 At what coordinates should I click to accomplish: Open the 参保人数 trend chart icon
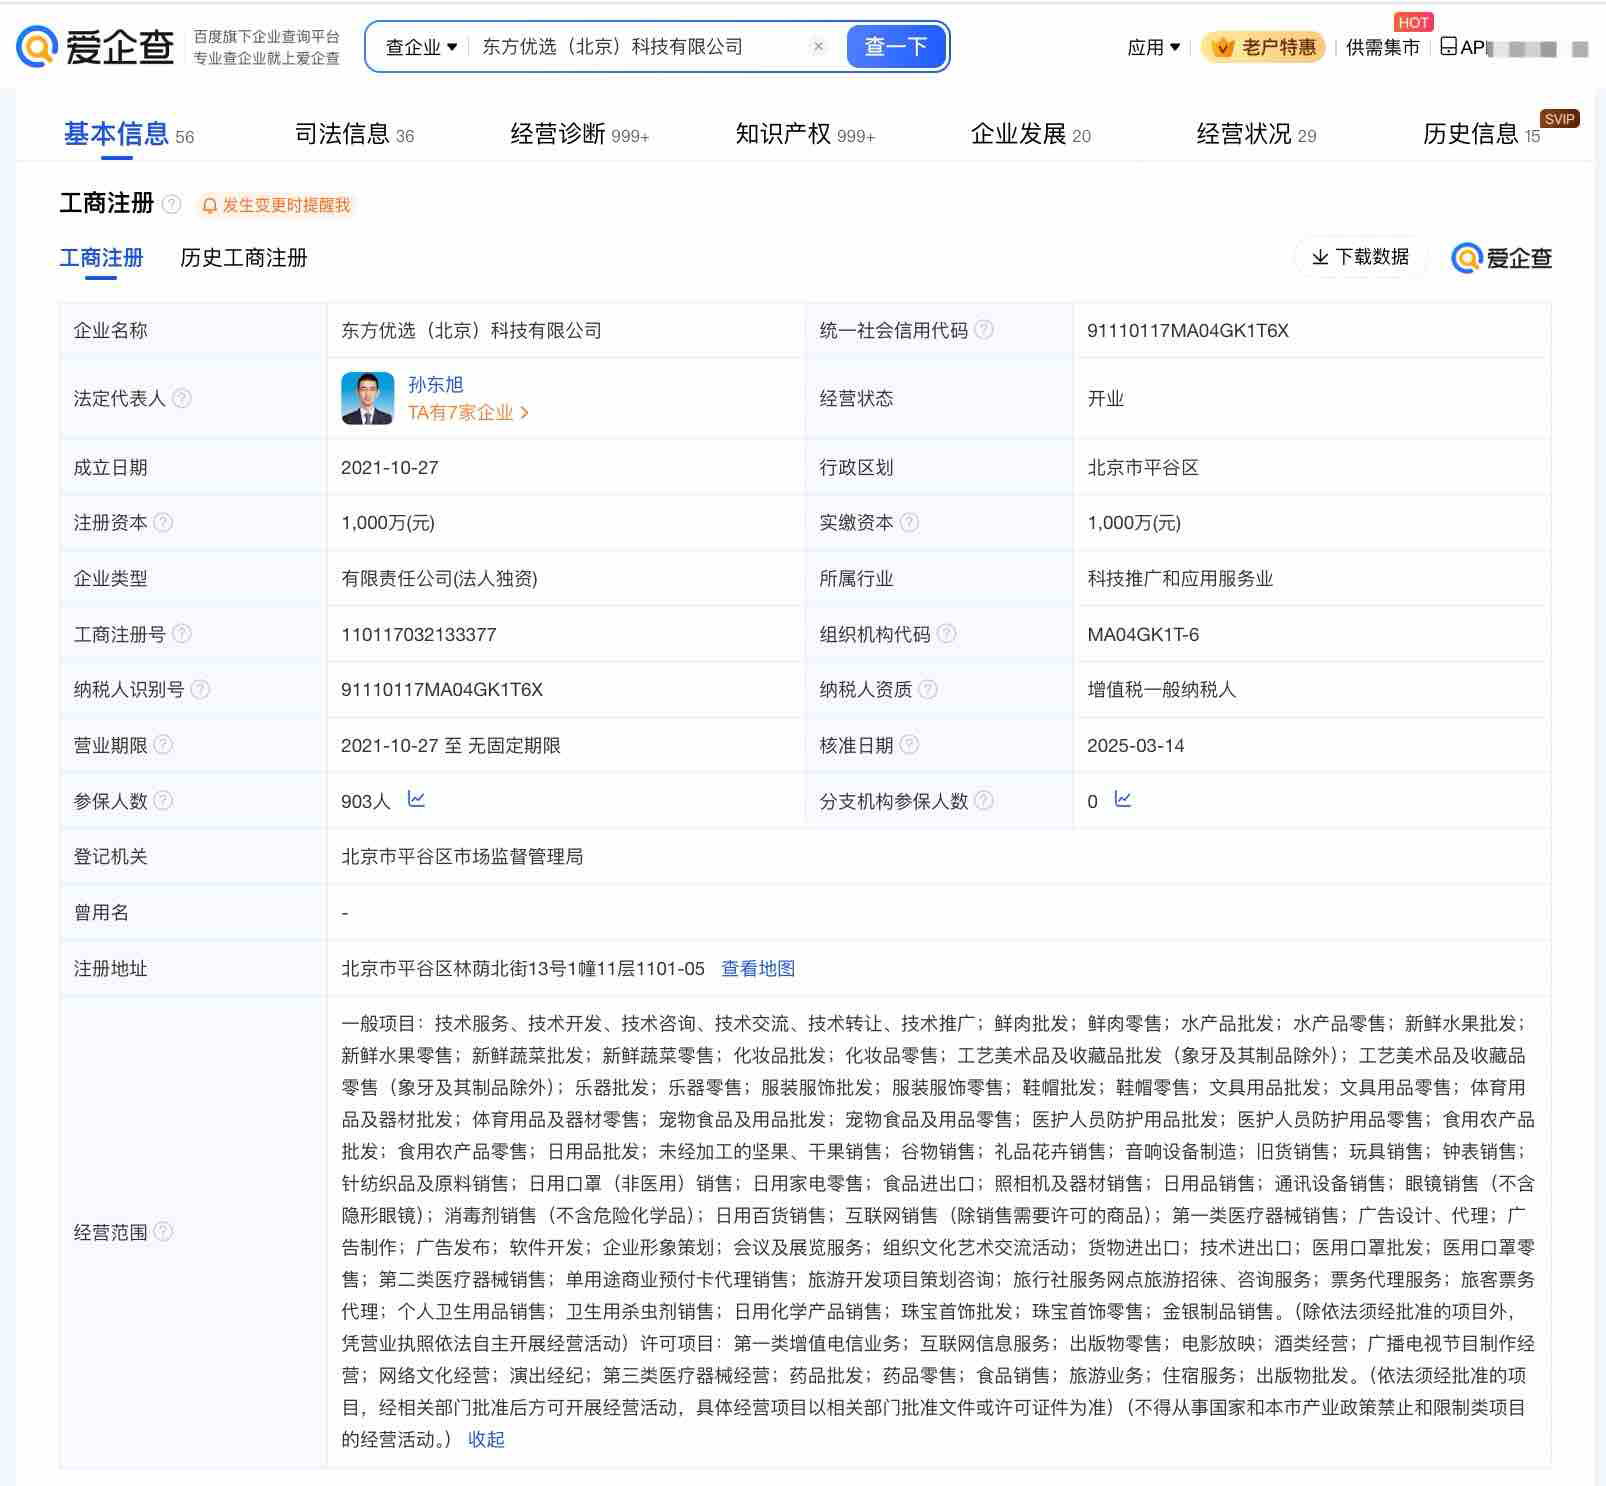point(416,800)
